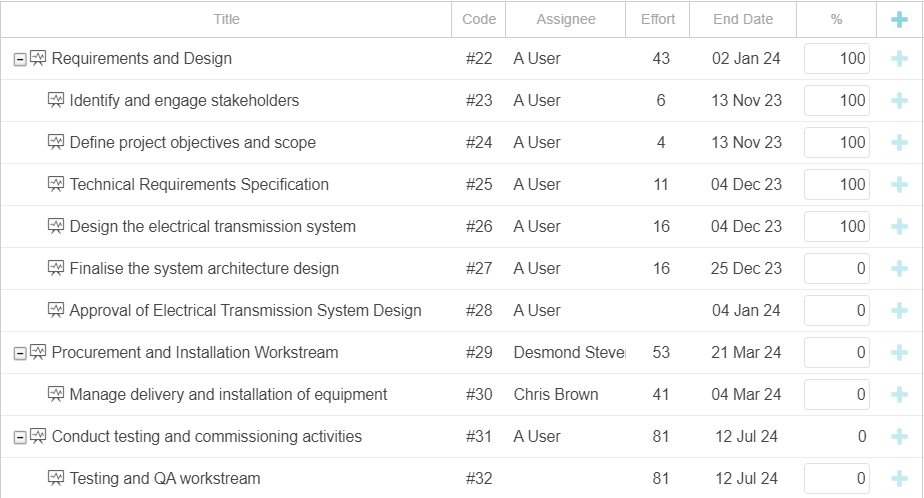
Task: Click the plus icon in the header row
Action: pos(899,19)
